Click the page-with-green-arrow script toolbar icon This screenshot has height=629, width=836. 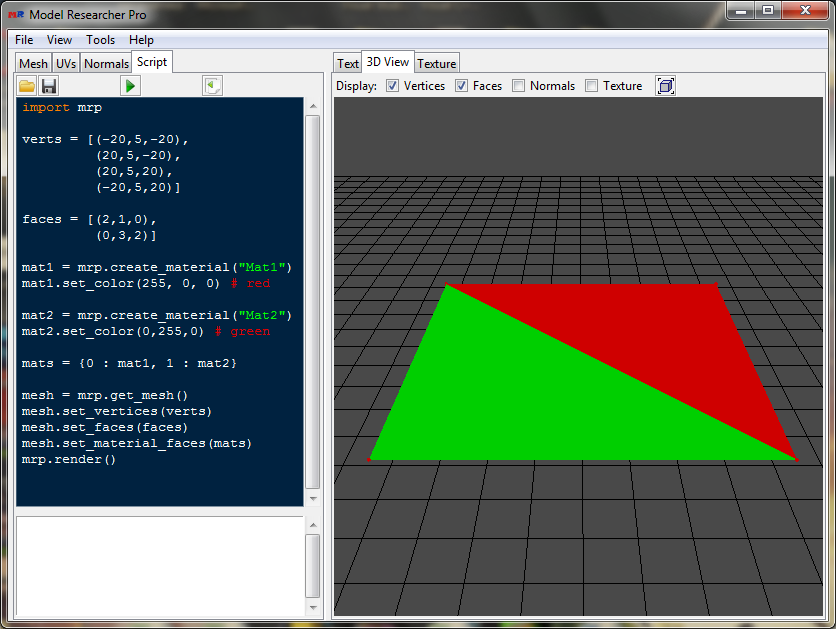[212, 86]
